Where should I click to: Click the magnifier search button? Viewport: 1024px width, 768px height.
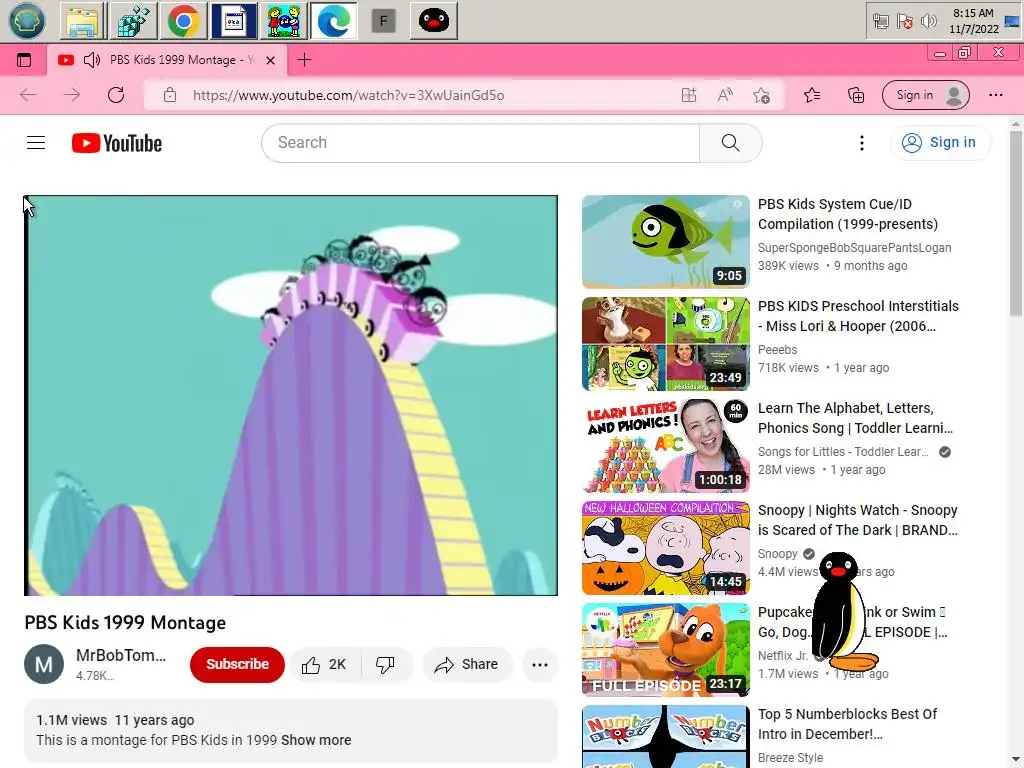pos(731,142)
